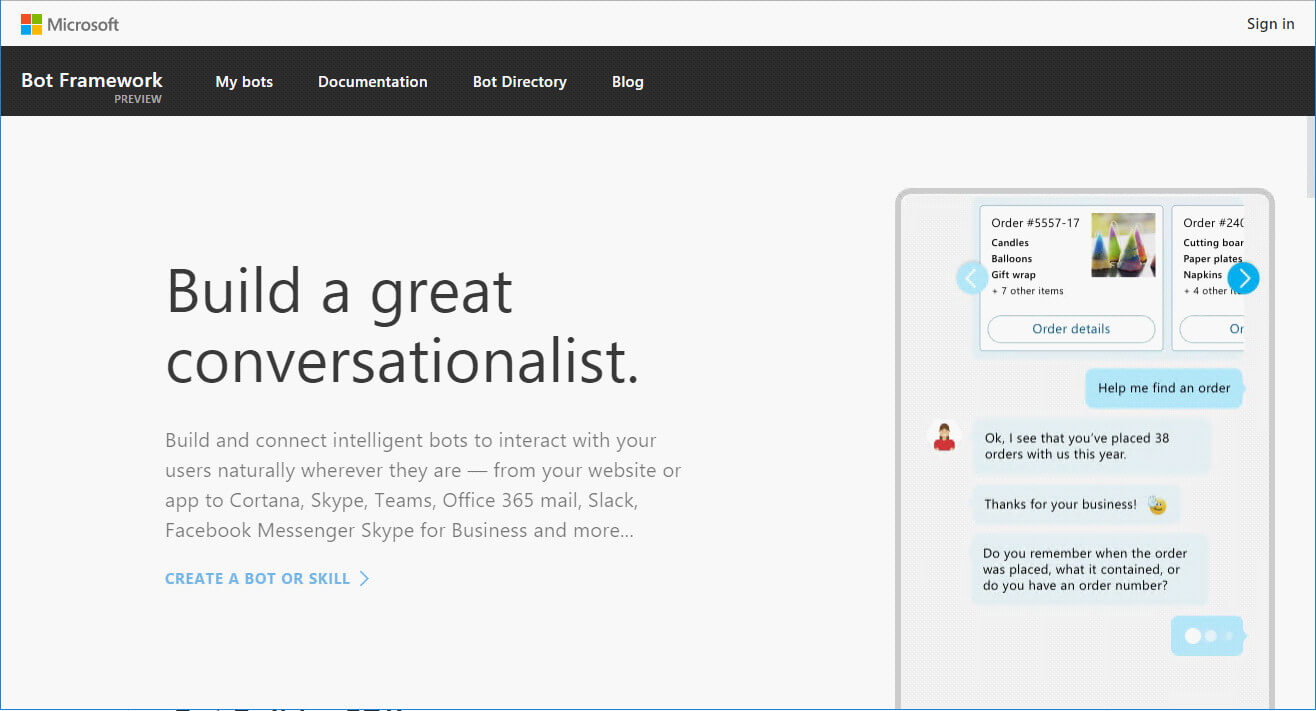The height and width of the screenshot is (711, 1316).
Task: Show next order card with right arrow
Action: (1243, 277)
